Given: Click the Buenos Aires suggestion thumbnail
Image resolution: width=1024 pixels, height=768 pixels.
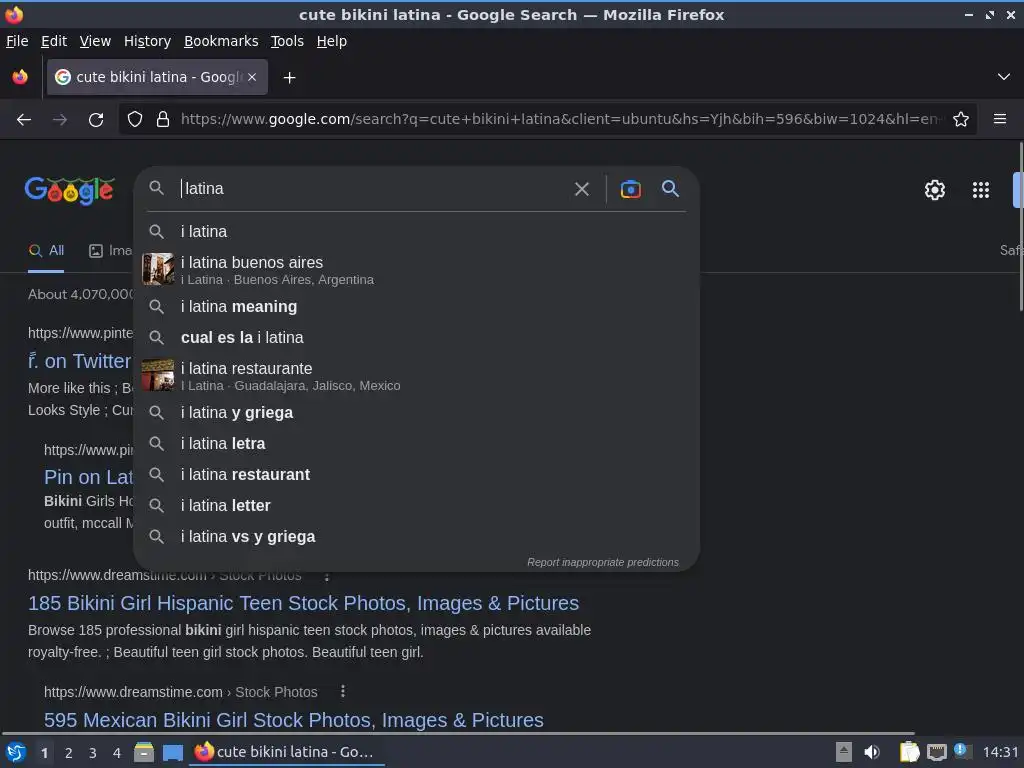Looking at the screenshot, I should (x=158, y=269).
